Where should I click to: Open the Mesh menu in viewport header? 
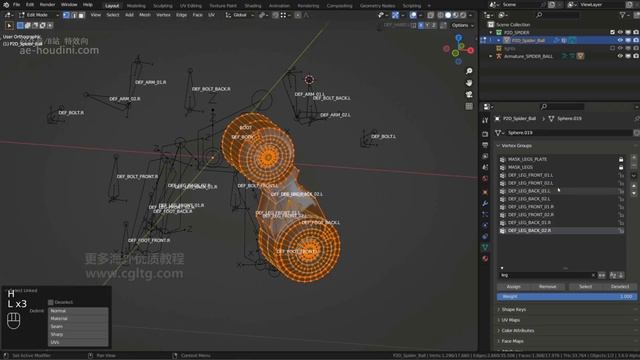click(145, 15)
